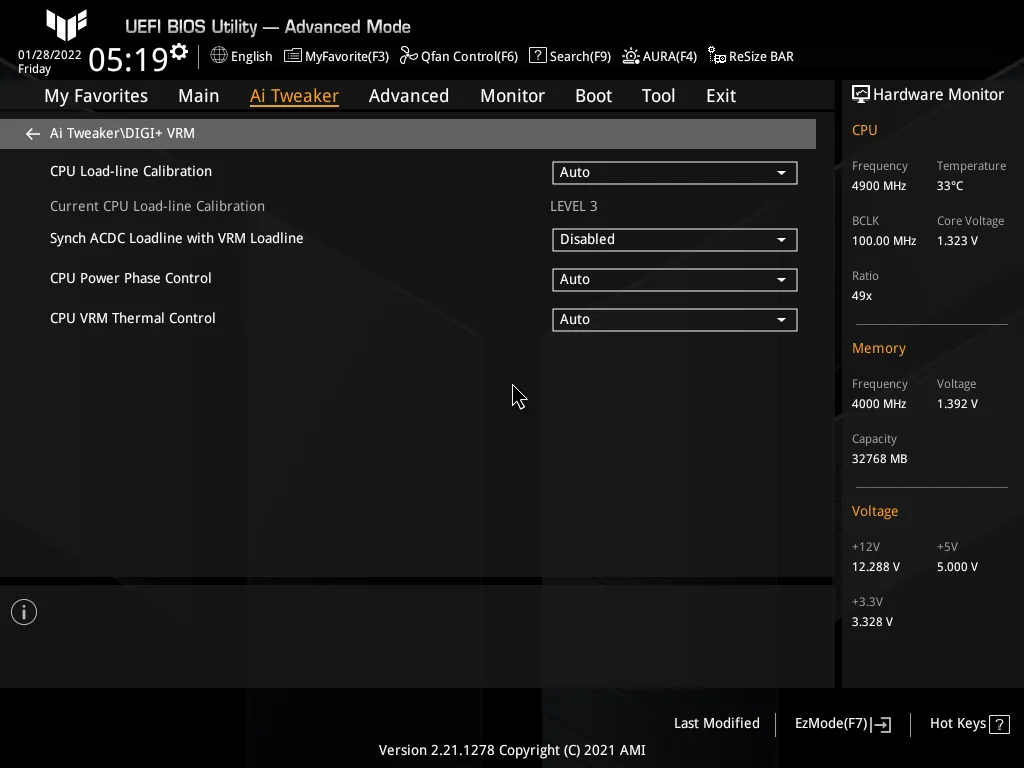Click MyFavorite(F3) text button
The height and width of the screenshot is (768, 1024).
click(347, 57)
